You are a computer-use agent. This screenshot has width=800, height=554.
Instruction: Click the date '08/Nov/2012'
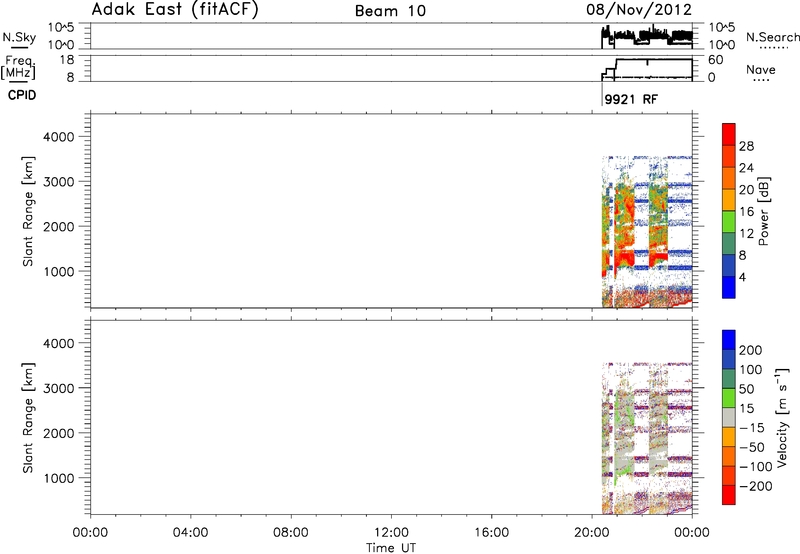[639, 9]
